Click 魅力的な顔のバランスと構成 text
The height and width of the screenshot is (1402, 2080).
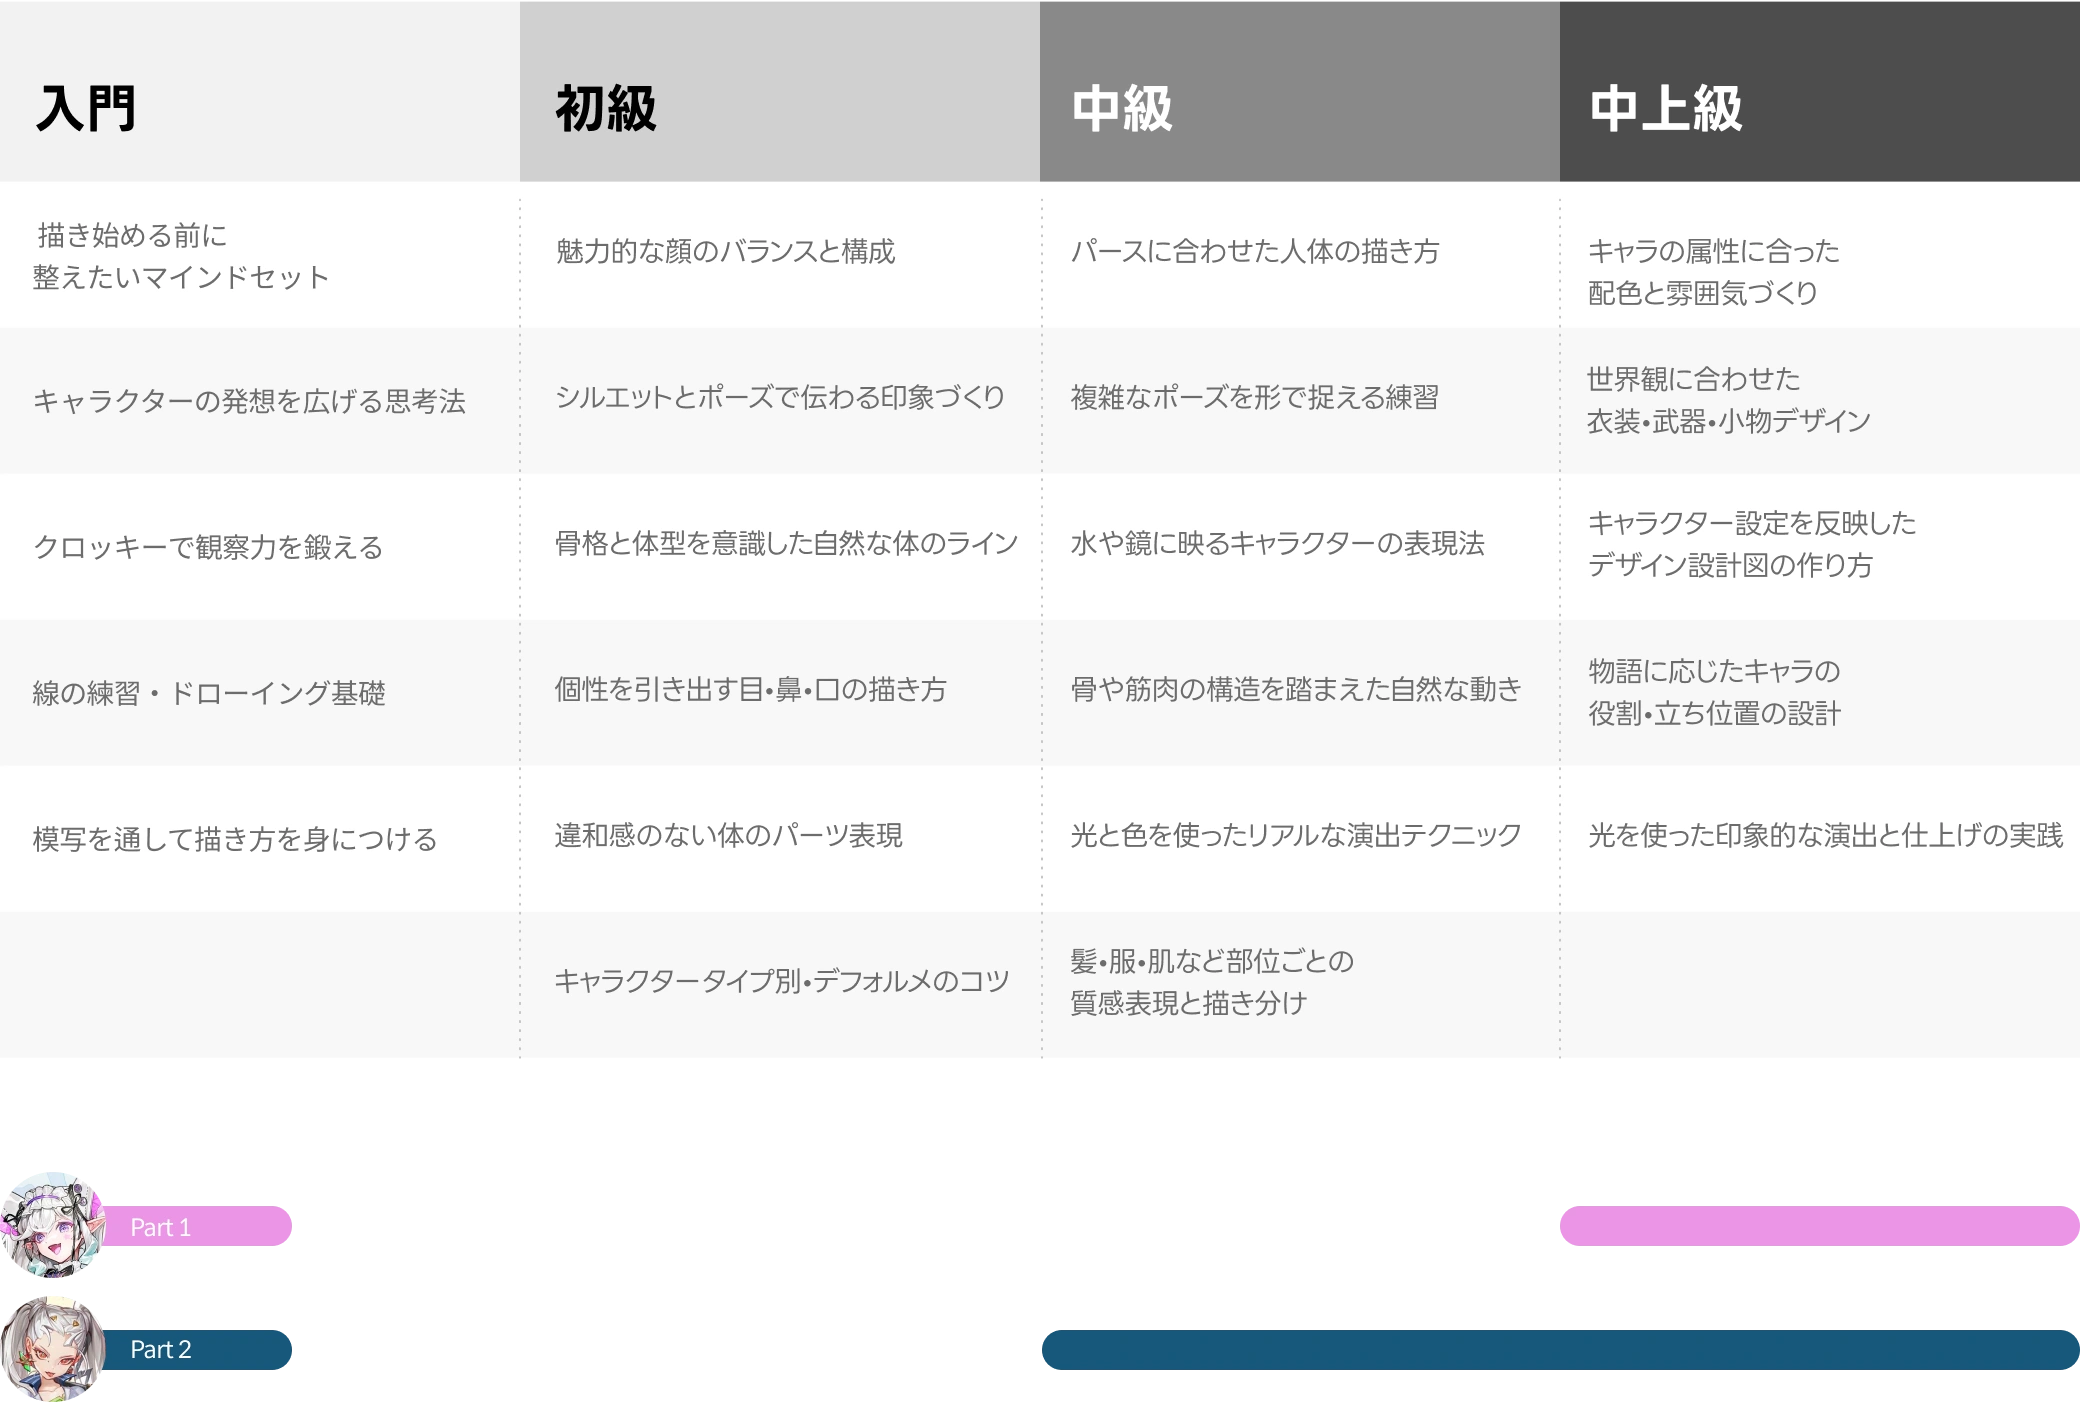pyautogui.click(x=725, y=251)
